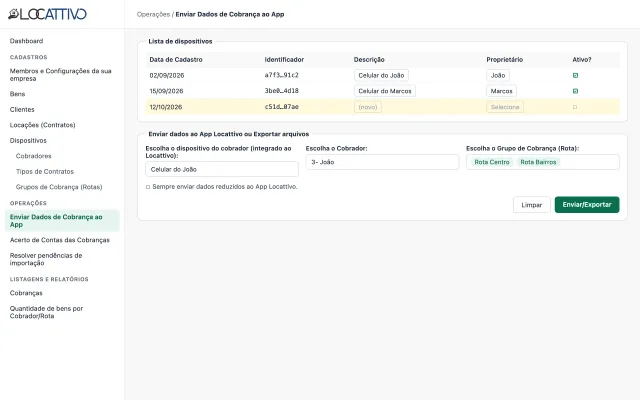Screen dimensions: 640x400
Task: Click the Identificador column header
Action: (284, 60)
